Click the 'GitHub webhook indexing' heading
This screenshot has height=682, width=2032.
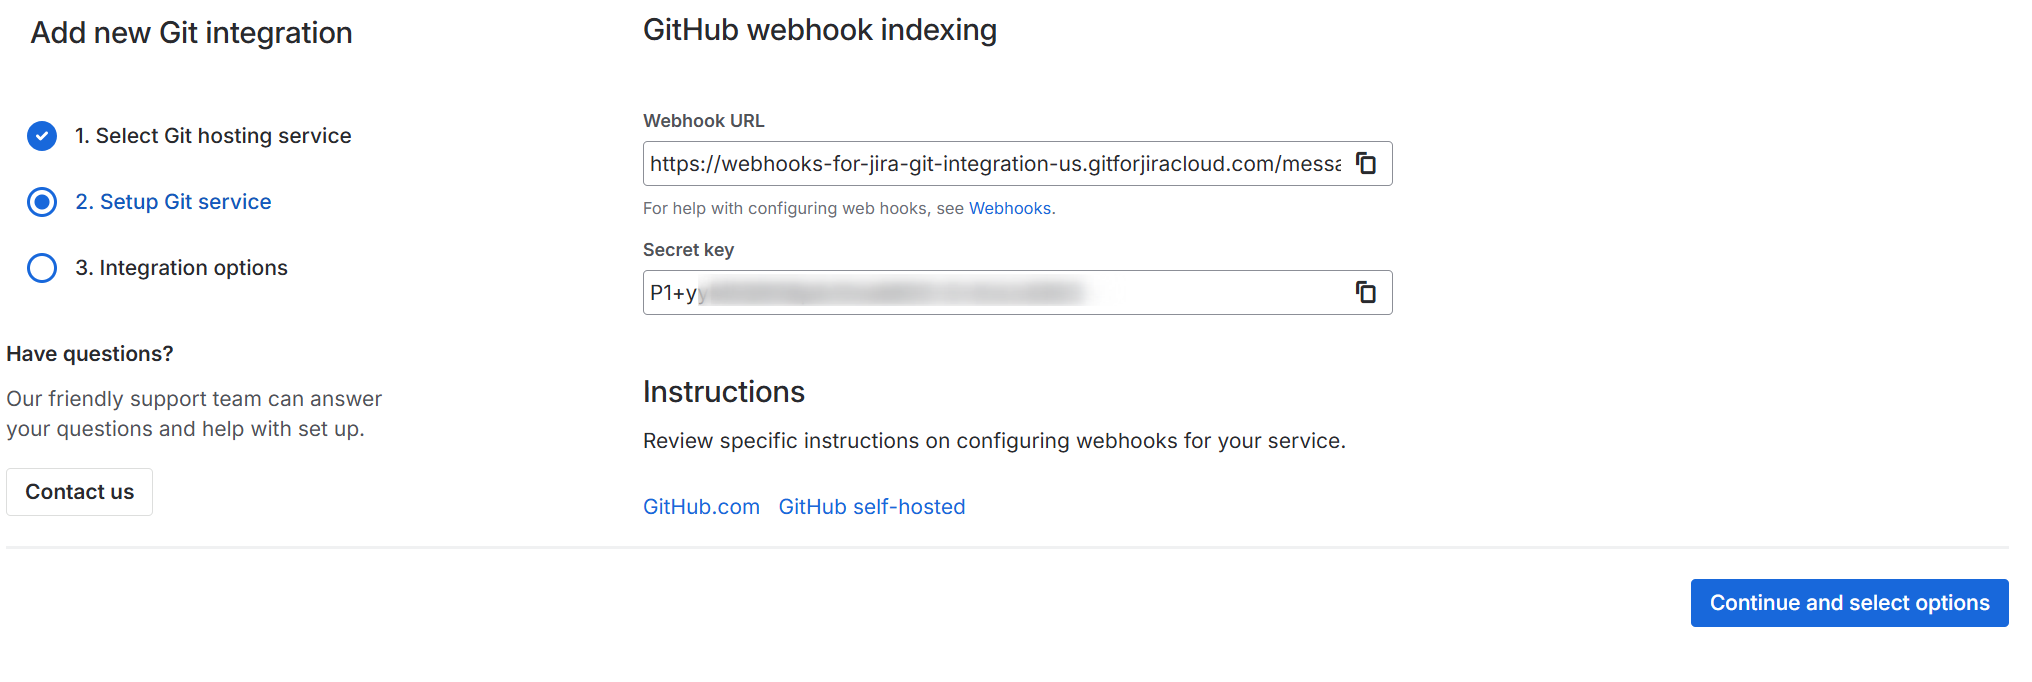coord(819,30)
